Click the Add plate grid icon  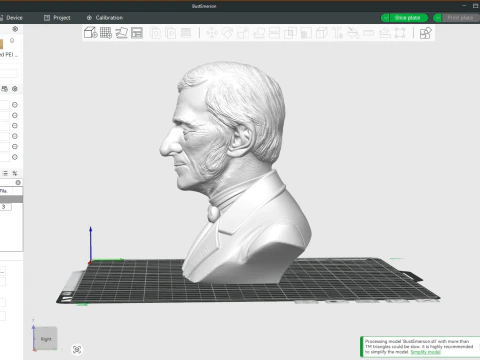pos(106,33)
